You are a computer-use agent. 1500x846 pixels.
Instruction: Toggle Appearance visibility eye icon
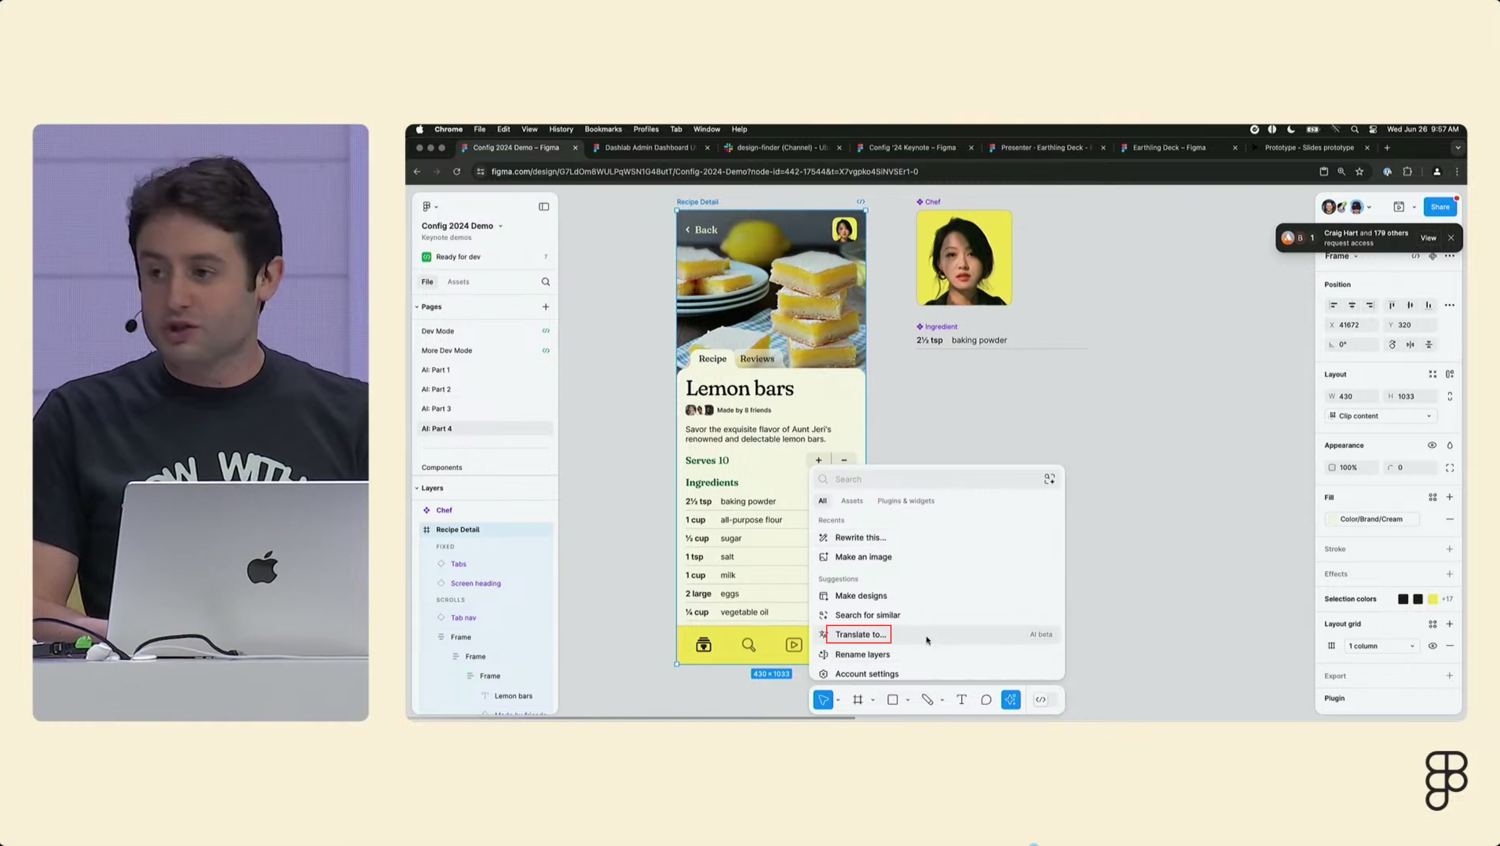pyautogui.click(x=1432, y=445)
